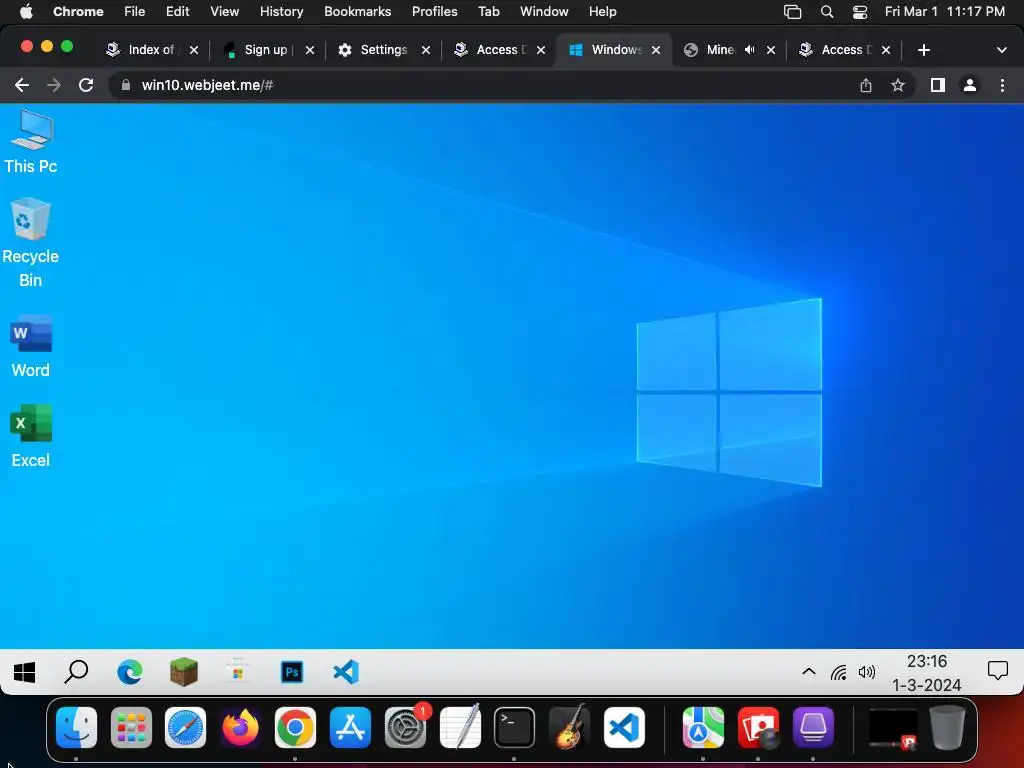Viewport: 1024px width, 768px height.
Task: Go forward to the next page
Action: tap(54, 85)
